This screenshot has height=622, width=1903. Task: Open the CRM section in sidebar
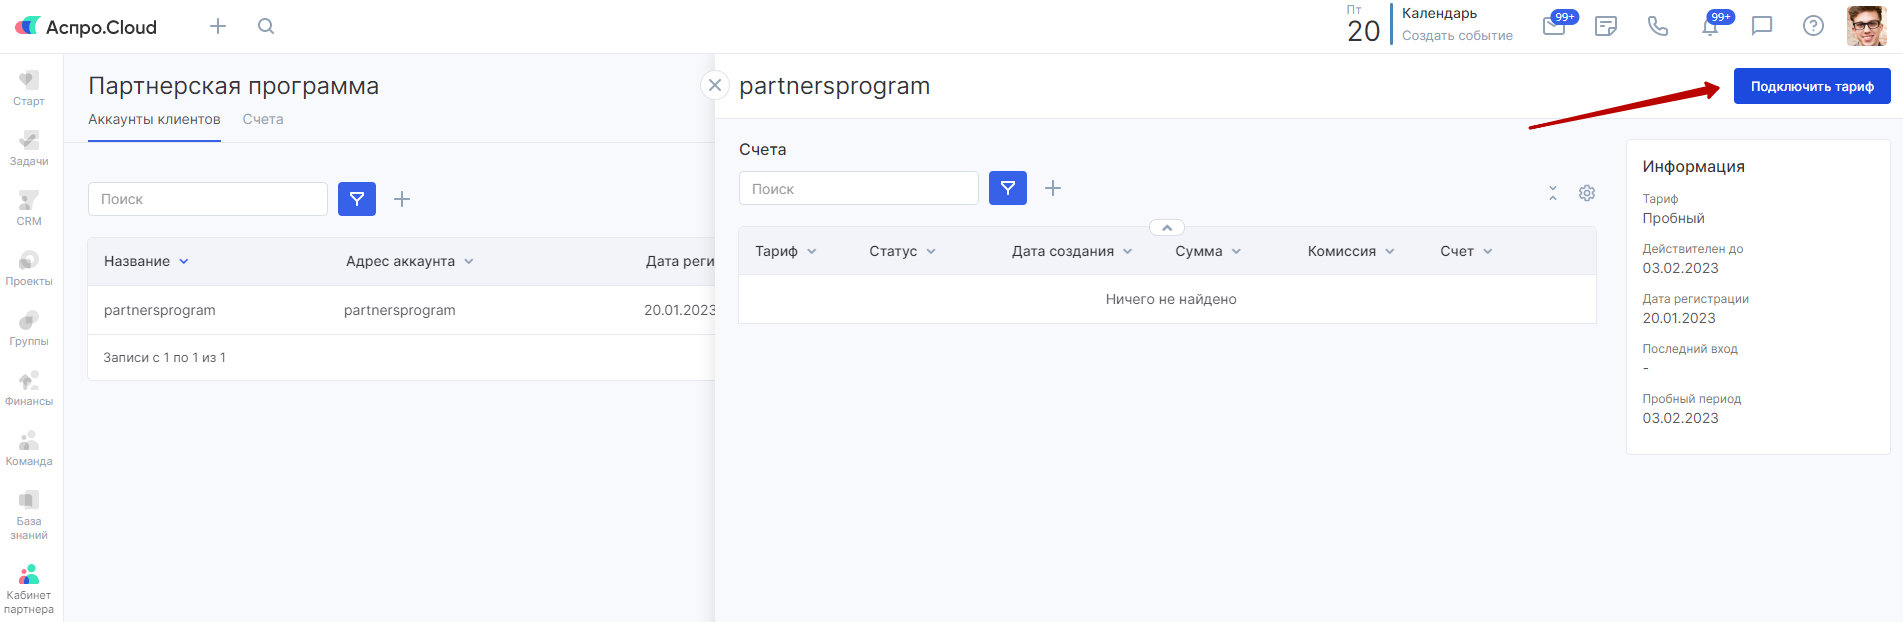click(29, 208)
